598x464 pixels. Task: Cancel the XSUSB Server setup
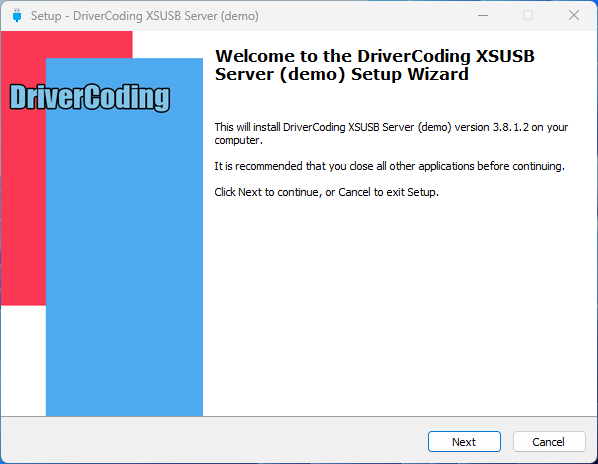point(549,442)
